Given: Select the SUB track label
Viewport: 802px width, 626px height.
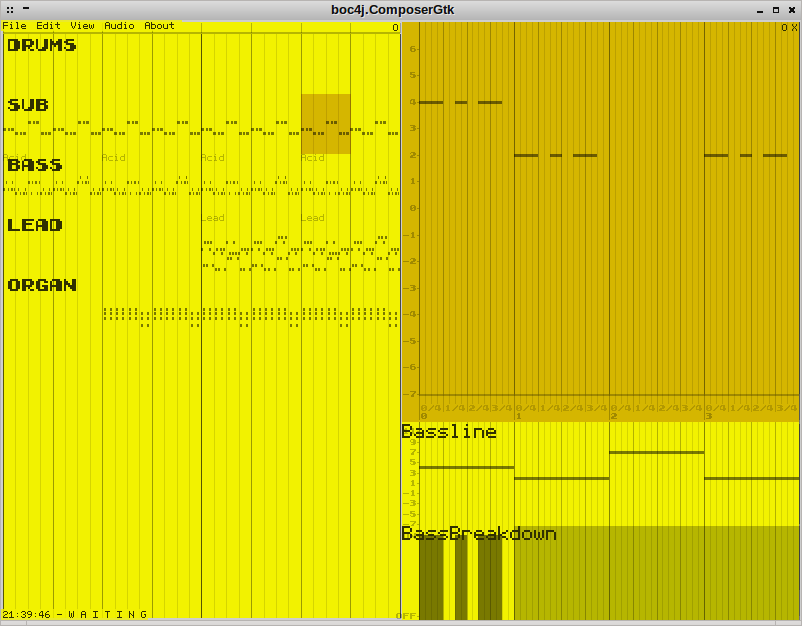Looking at the screenshot, I should click(x=28, y=105).
